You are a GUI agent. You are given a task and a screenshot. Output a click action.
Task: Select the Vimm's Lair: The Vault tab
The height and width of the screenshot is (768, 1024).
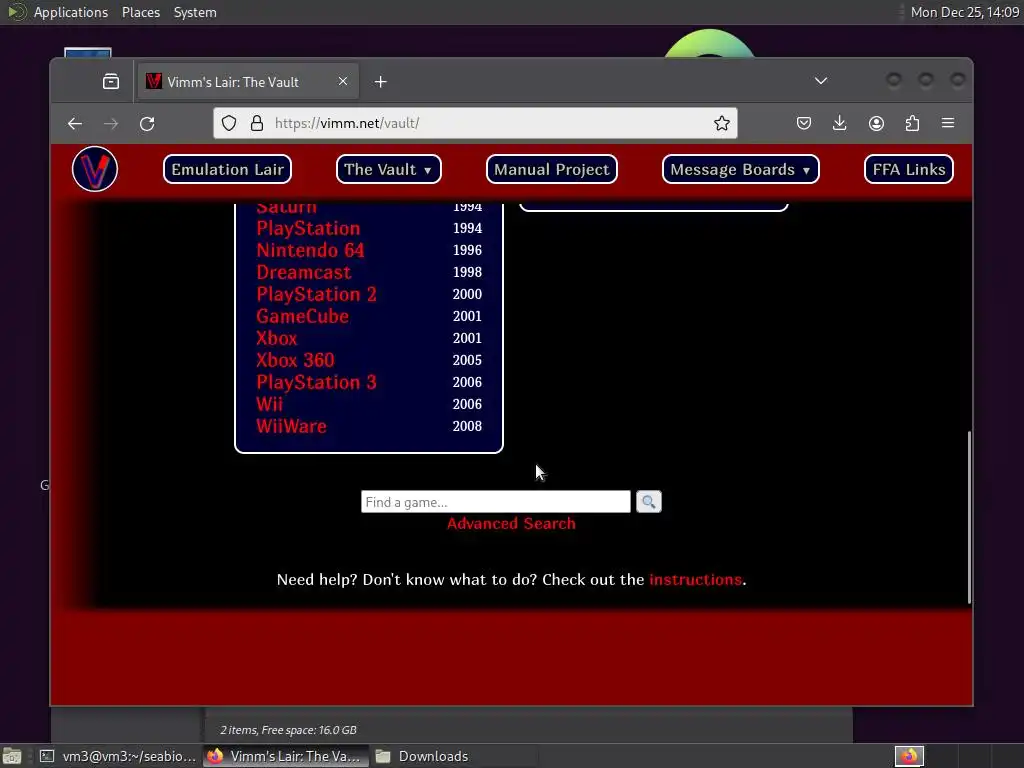[247, 82]
